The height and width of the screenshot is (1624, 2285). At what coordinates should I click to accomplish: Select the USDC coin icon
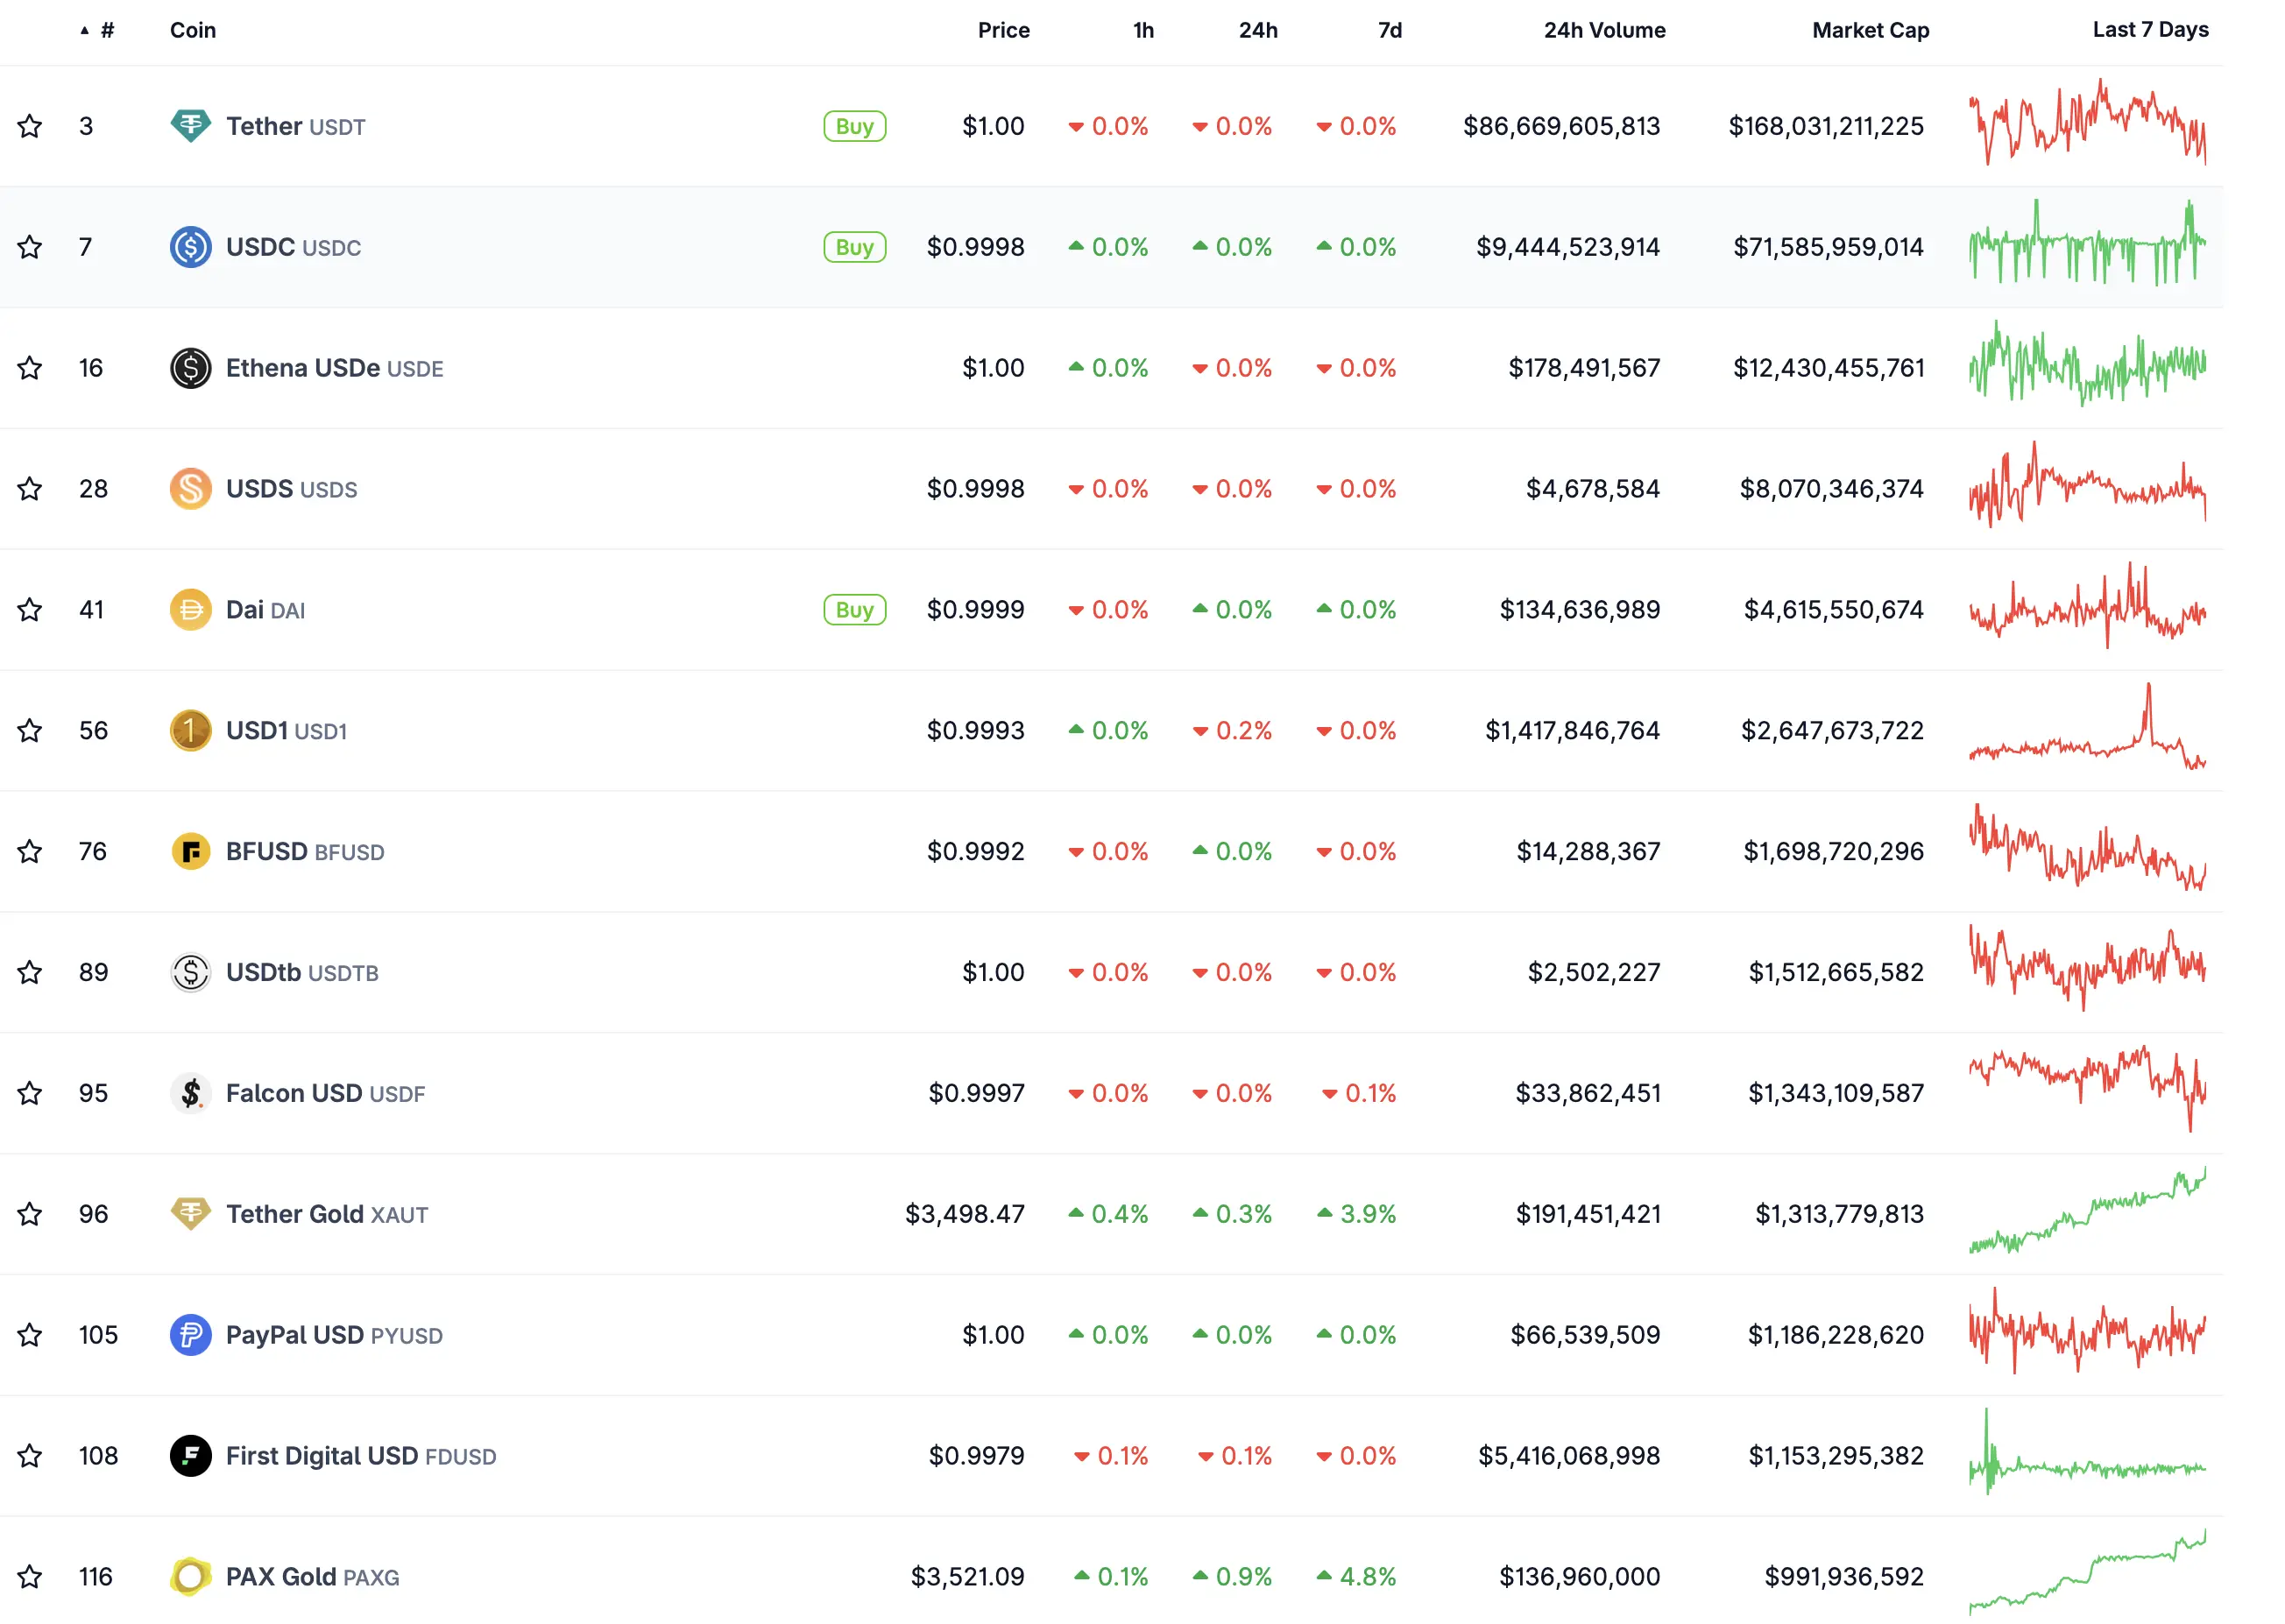pos(190,246)
